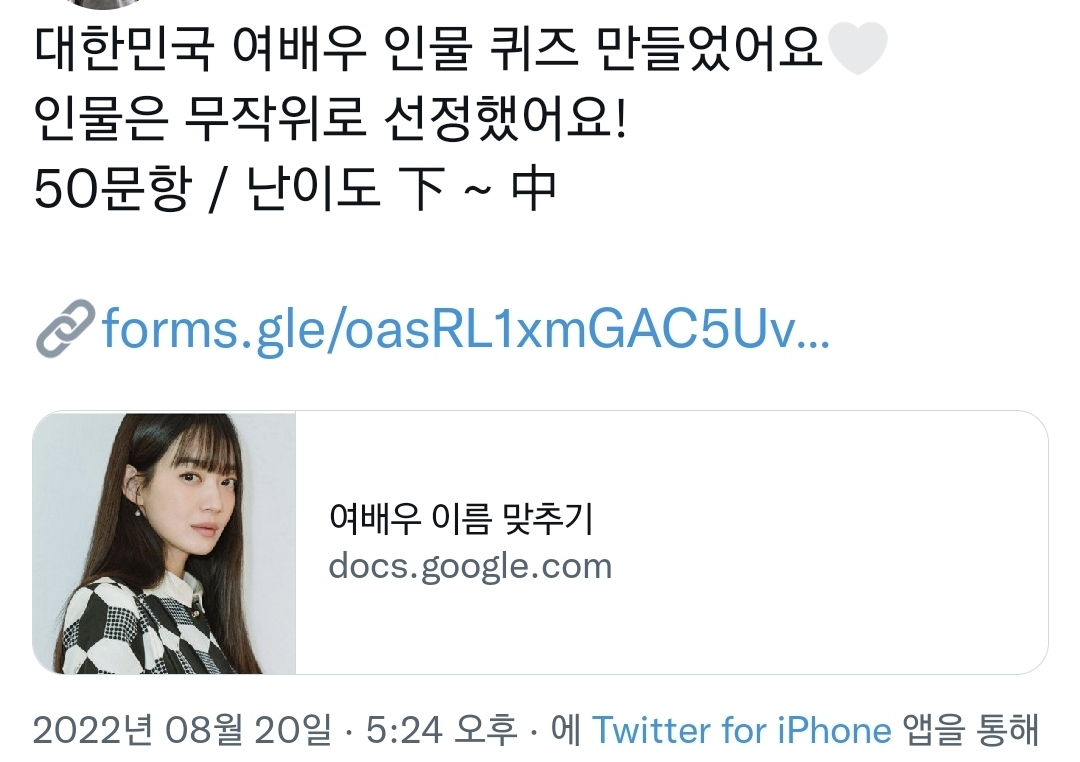Open the actress photo thumbnail in the card
1080x762 pixels.
[165, 543]
